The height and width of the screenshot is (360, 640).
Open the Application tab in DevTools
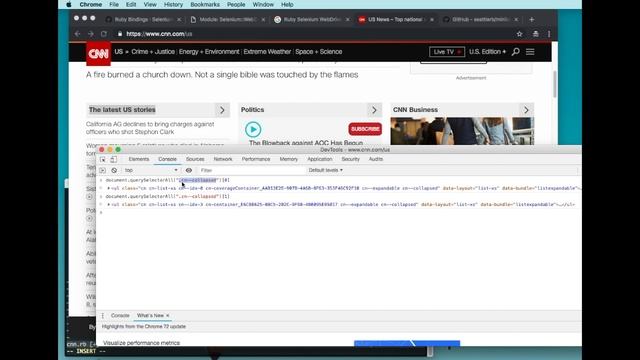coord(320,159)
